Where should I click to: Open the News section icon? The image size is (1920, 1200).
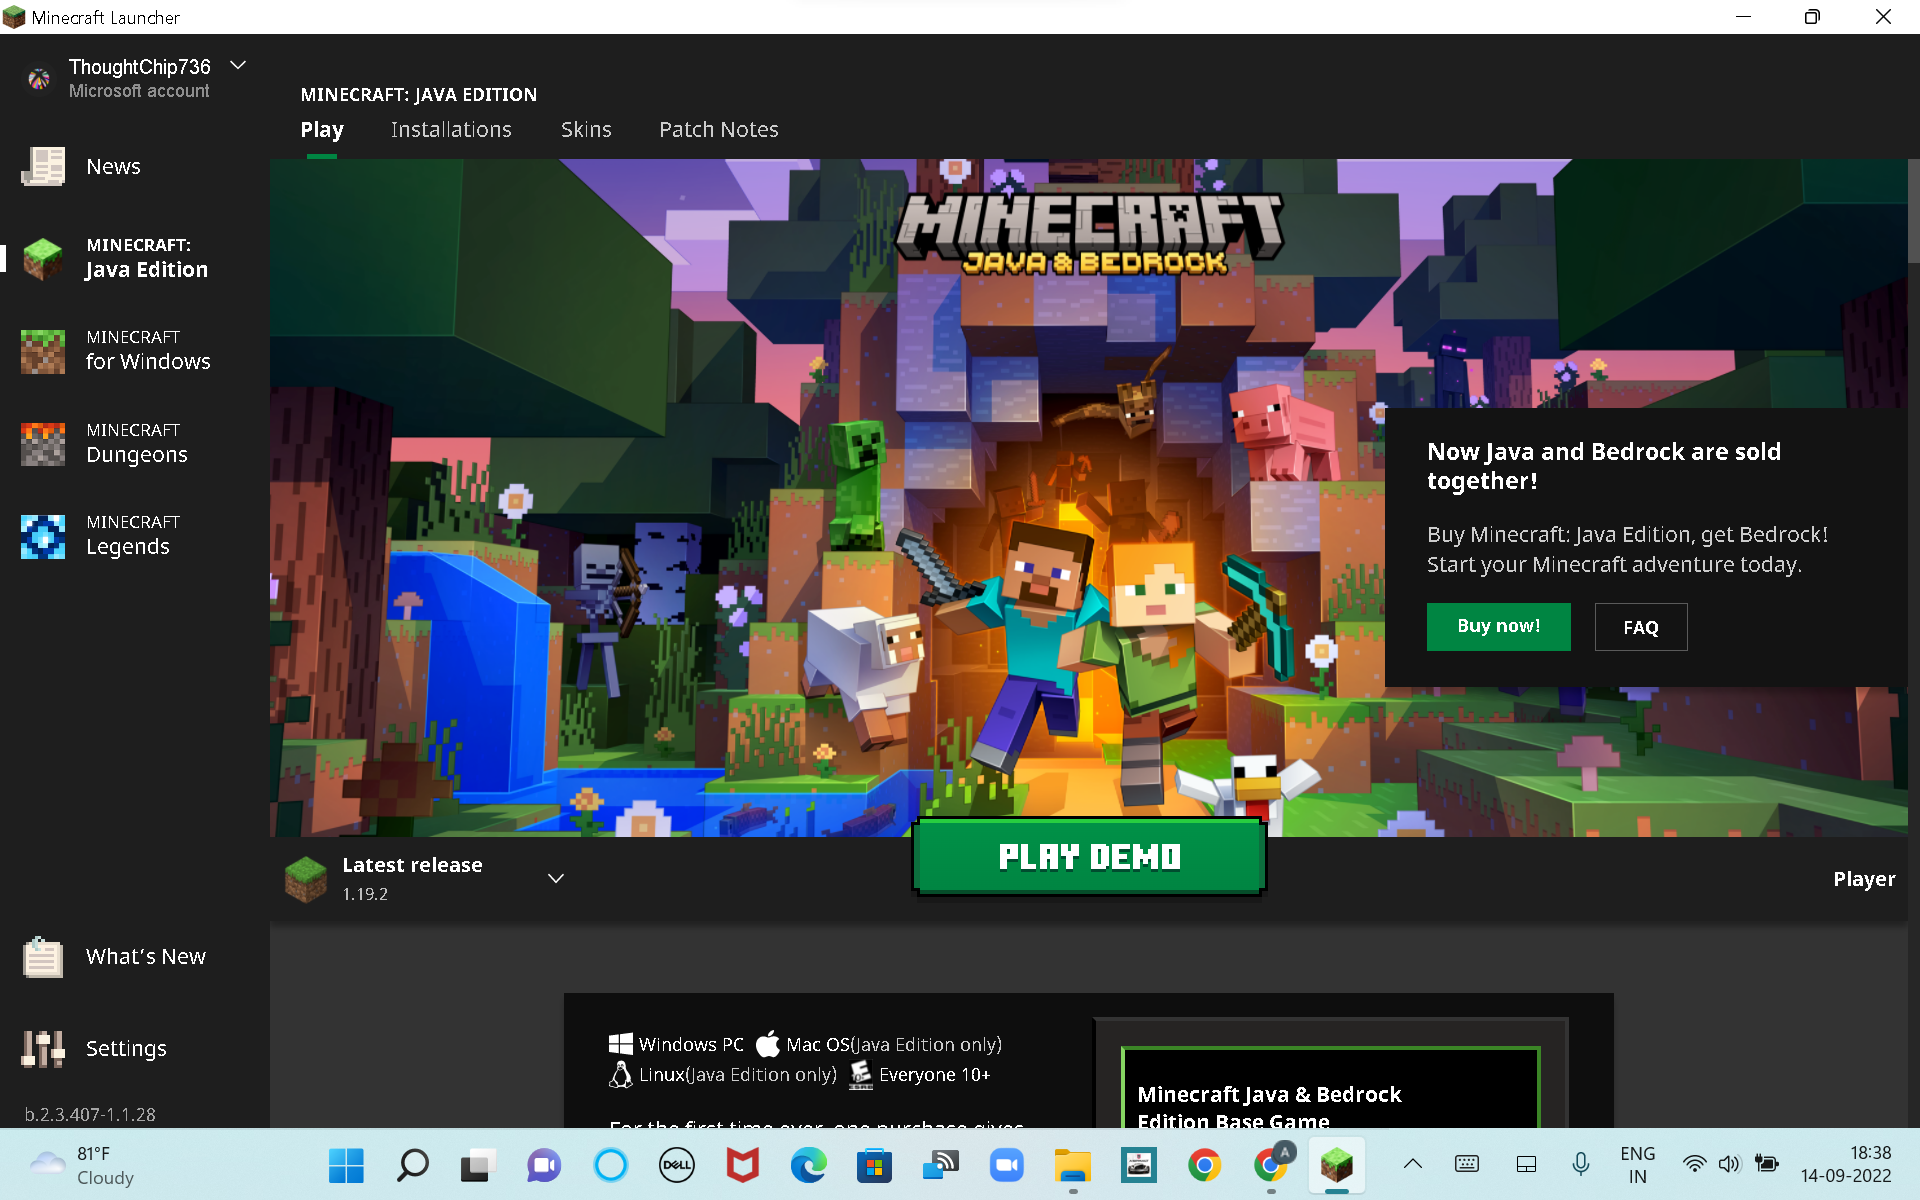(x=43, y=166)
